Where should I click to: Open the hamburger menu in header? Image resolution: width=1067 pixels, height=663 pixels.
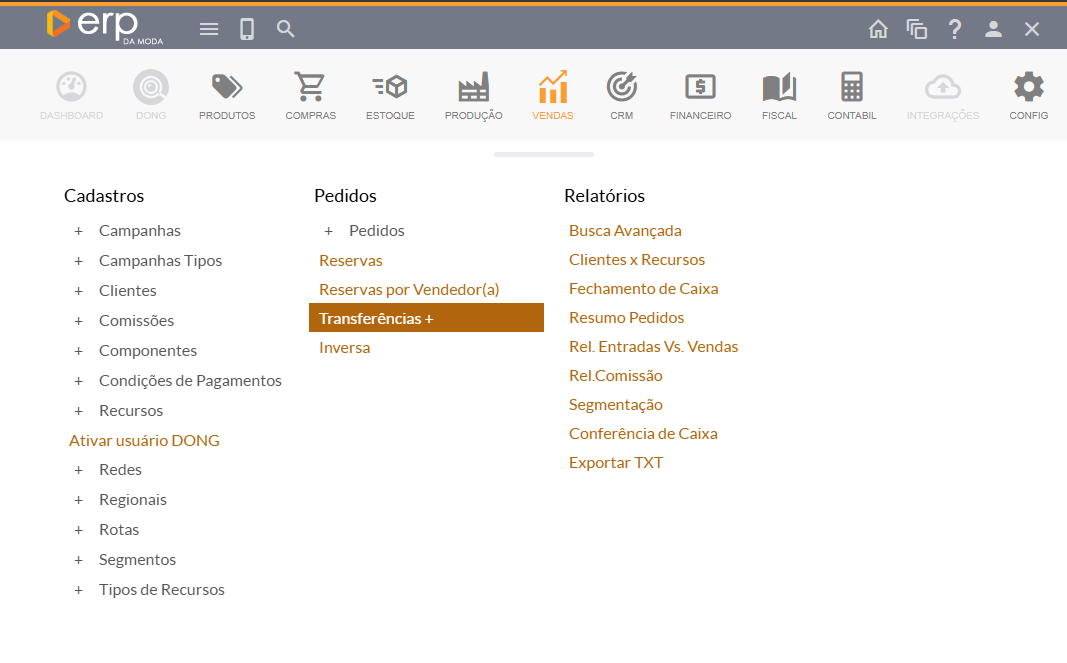click(209, 29)
